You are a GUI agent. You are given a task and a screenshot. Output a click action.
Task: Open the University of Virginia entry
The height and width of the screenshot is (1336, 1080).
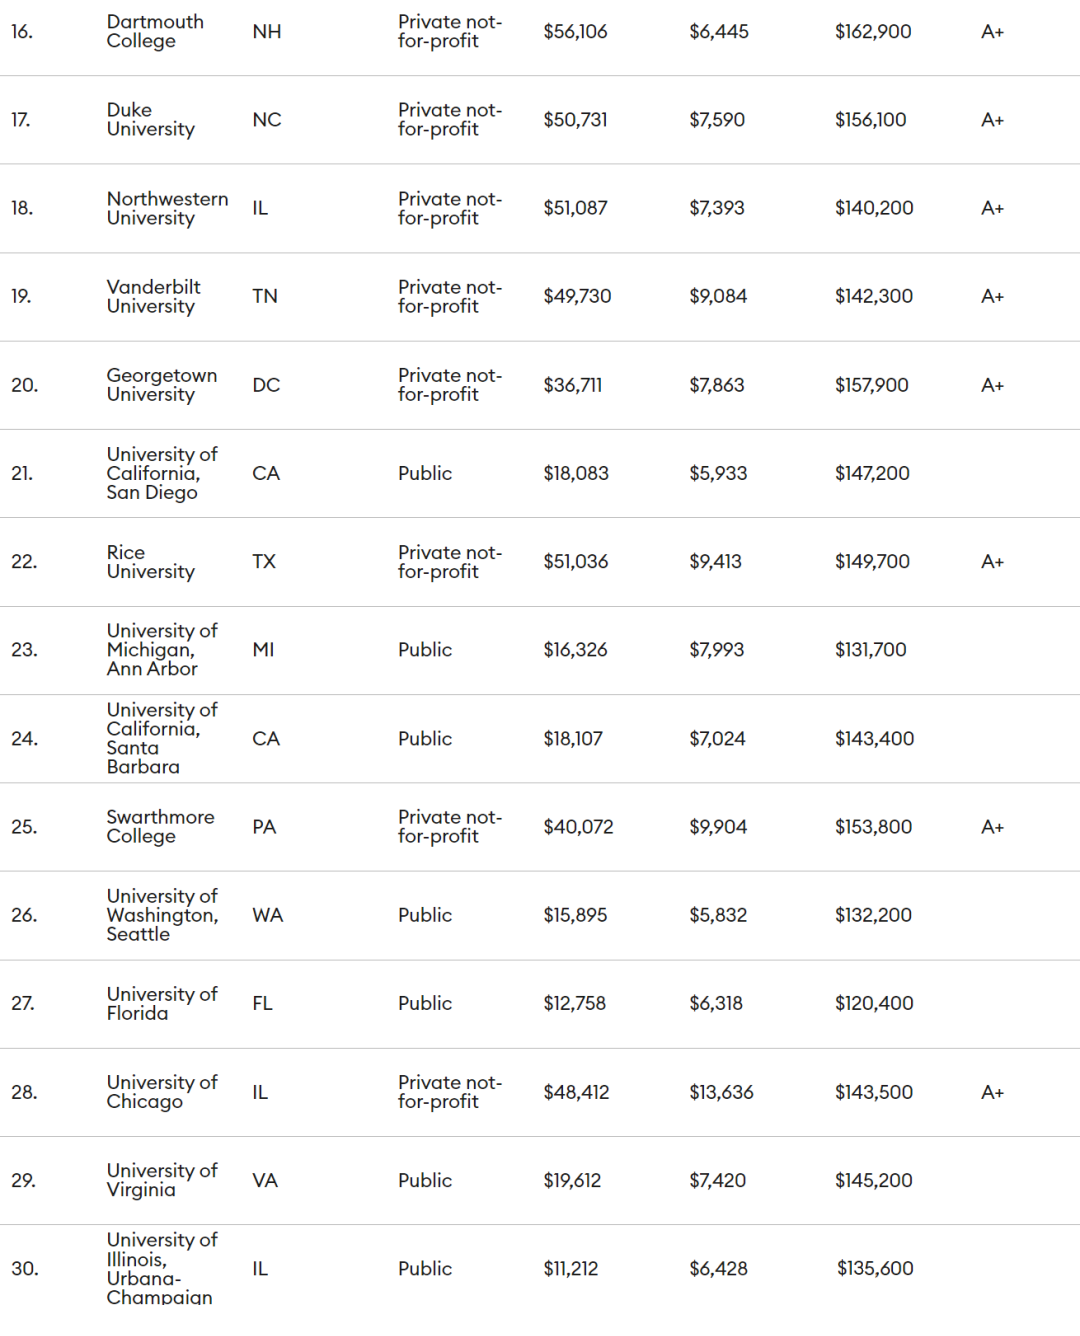coord(161,1180)
